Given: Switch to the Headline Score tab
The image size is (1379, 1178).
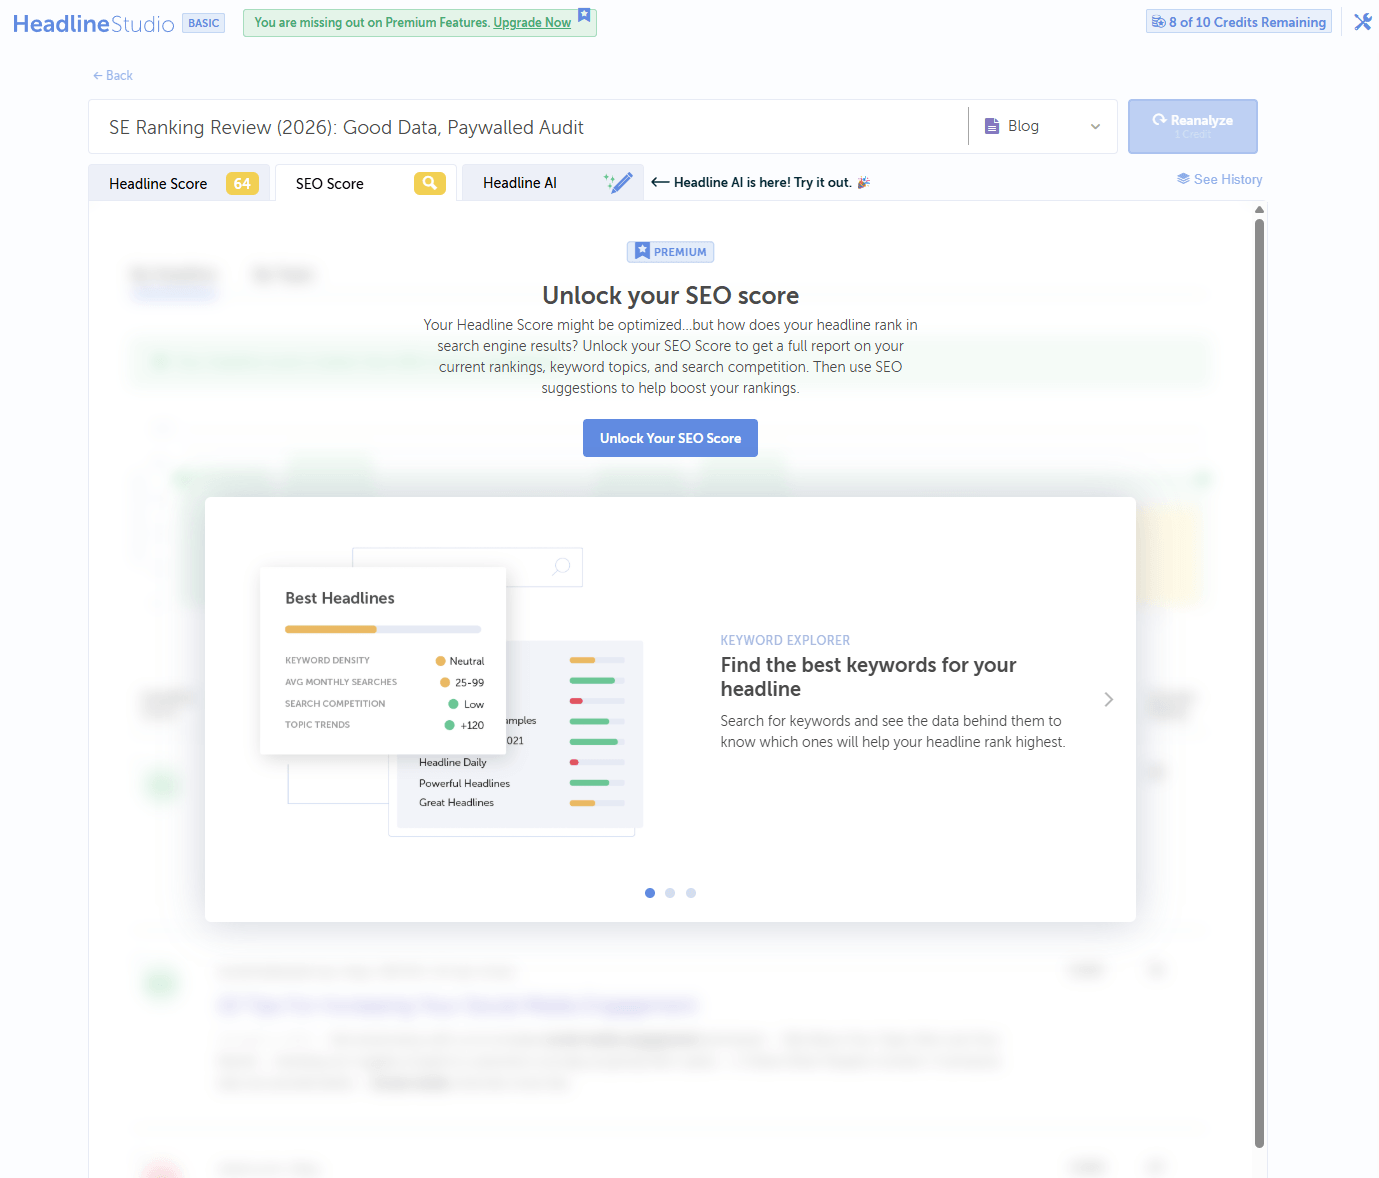Looking at the screenshot, I should [x=179, y=183].
